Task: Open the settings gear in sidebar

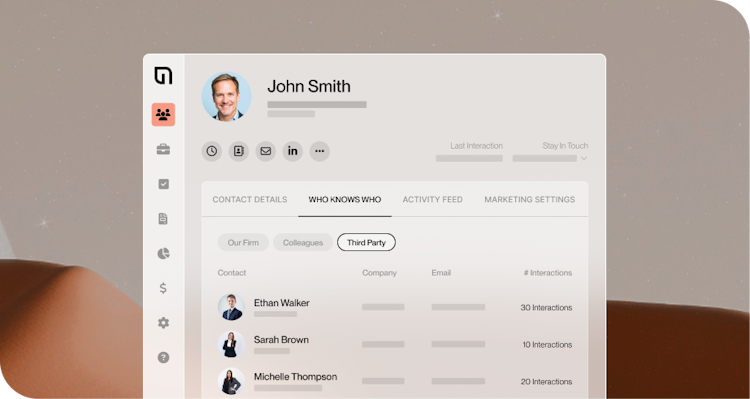Action: click(x=163, y=323)
